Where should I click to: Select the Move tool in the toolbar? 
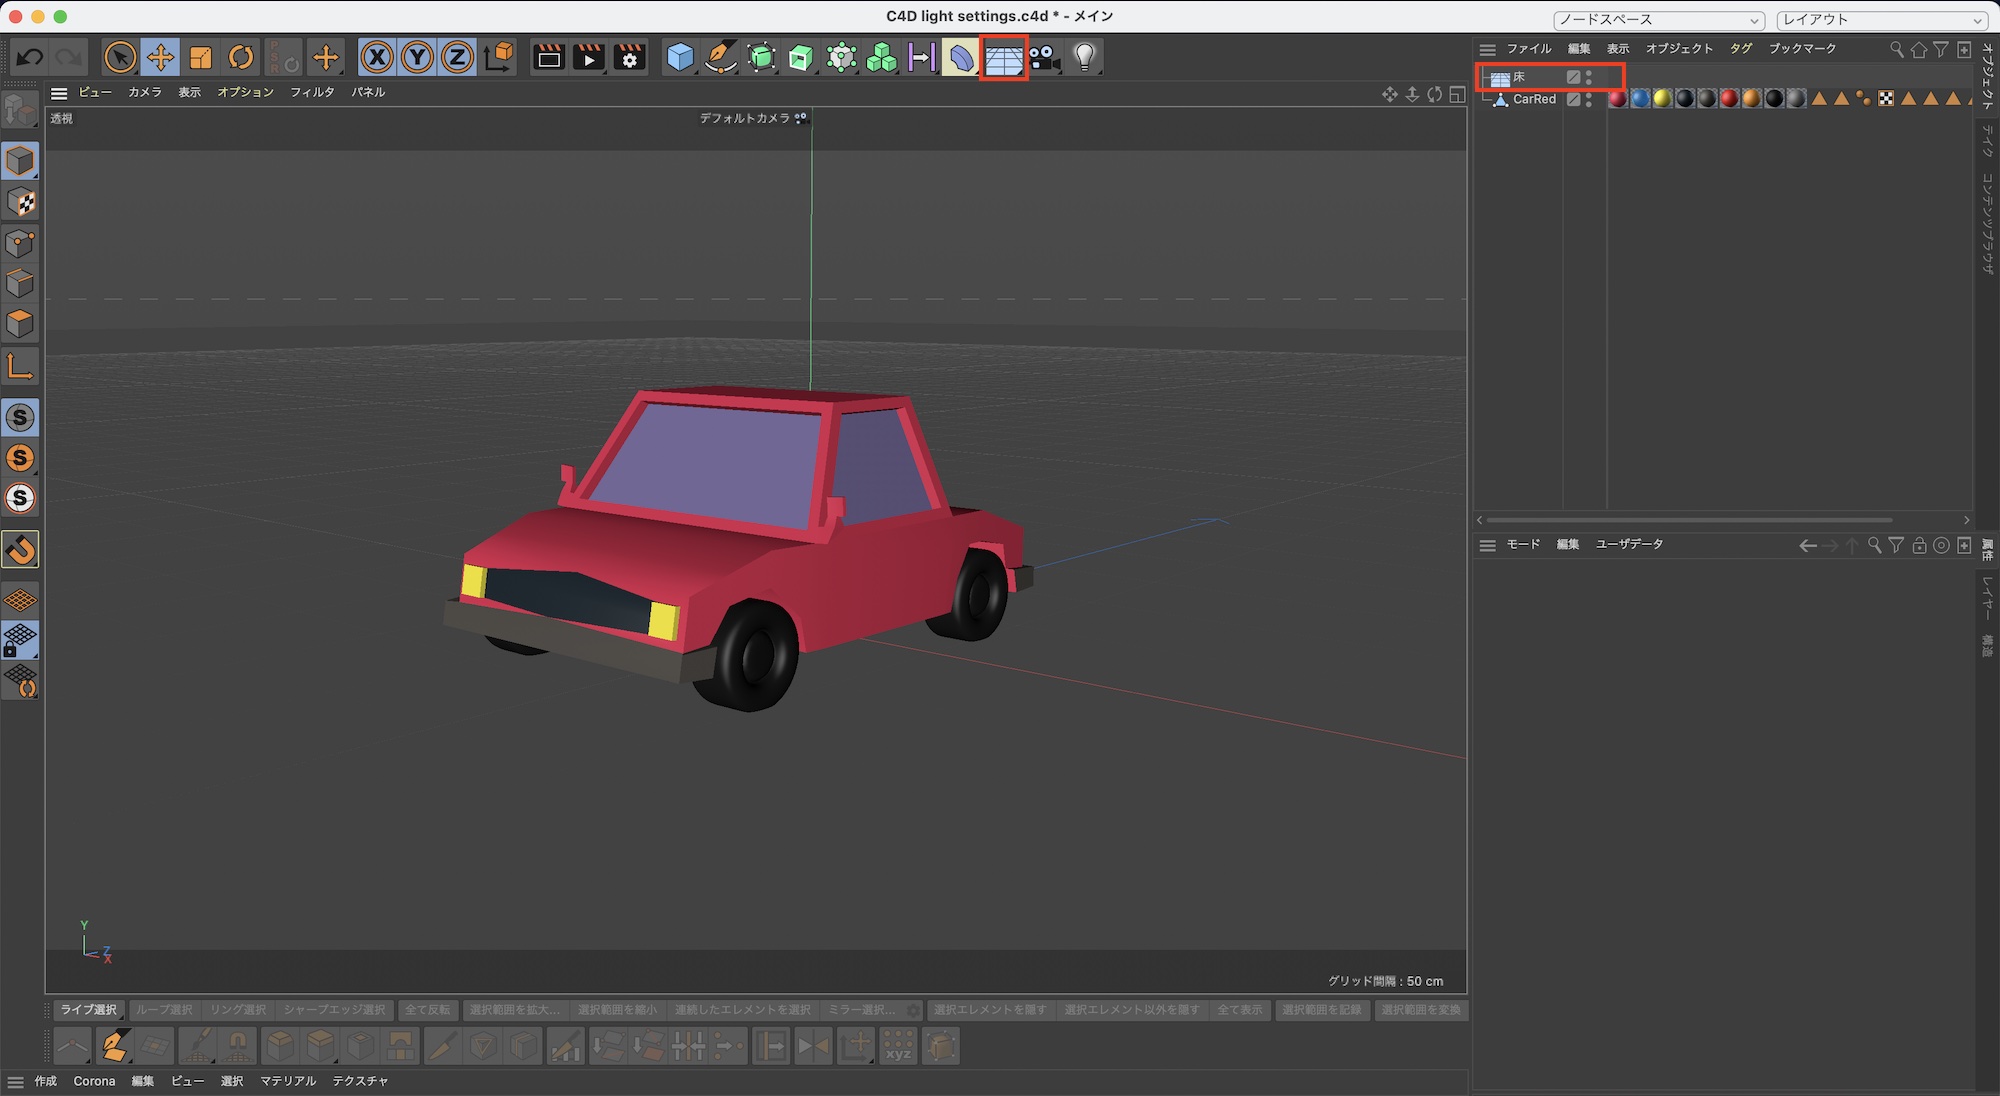(x=162, y=57)
